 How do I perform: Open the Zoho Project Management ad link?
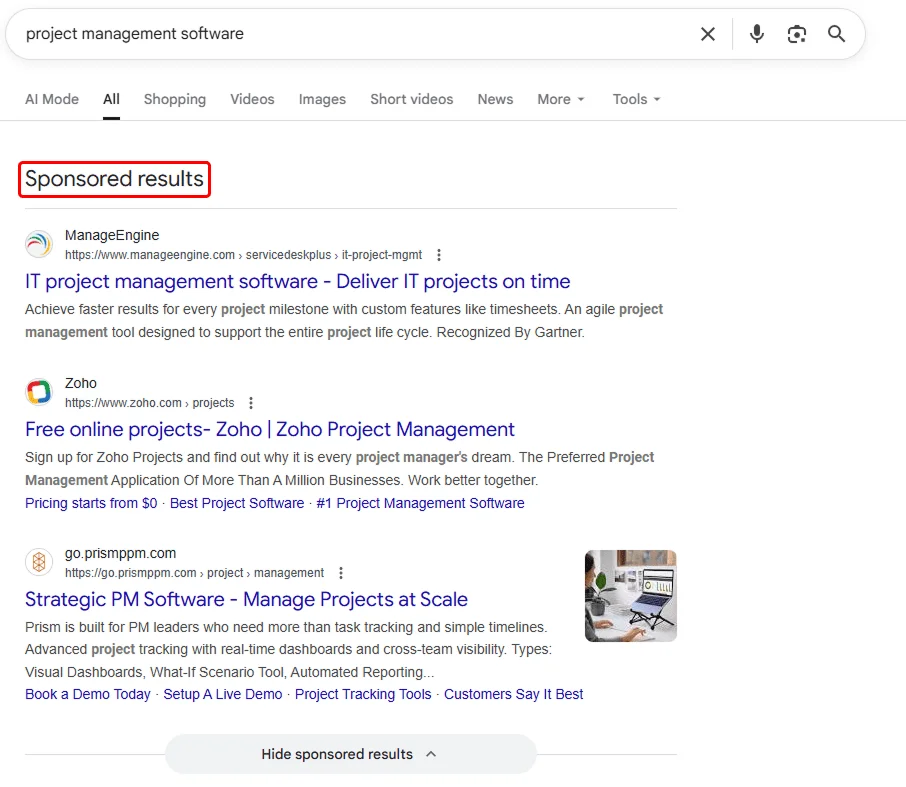(269, 429)
